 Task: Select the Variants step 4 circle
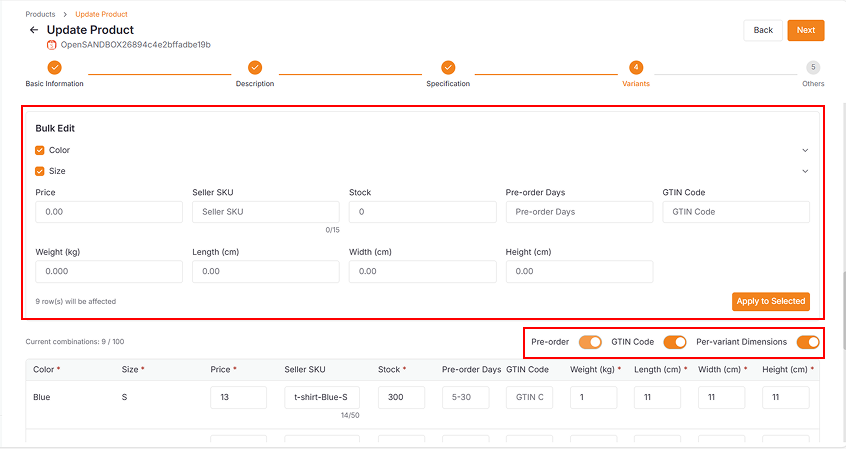(635, 68)
